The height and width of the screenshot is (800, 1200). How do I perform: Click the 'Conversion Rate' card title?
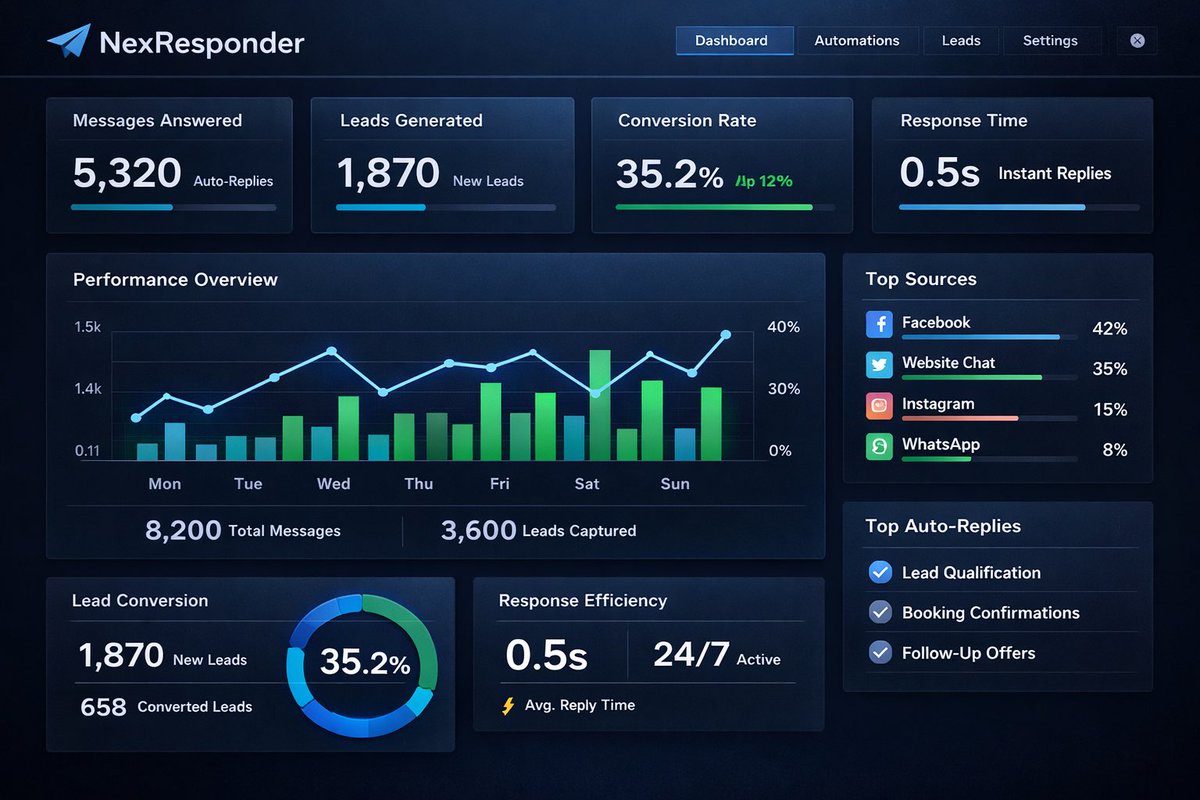(x=687, y=120)
